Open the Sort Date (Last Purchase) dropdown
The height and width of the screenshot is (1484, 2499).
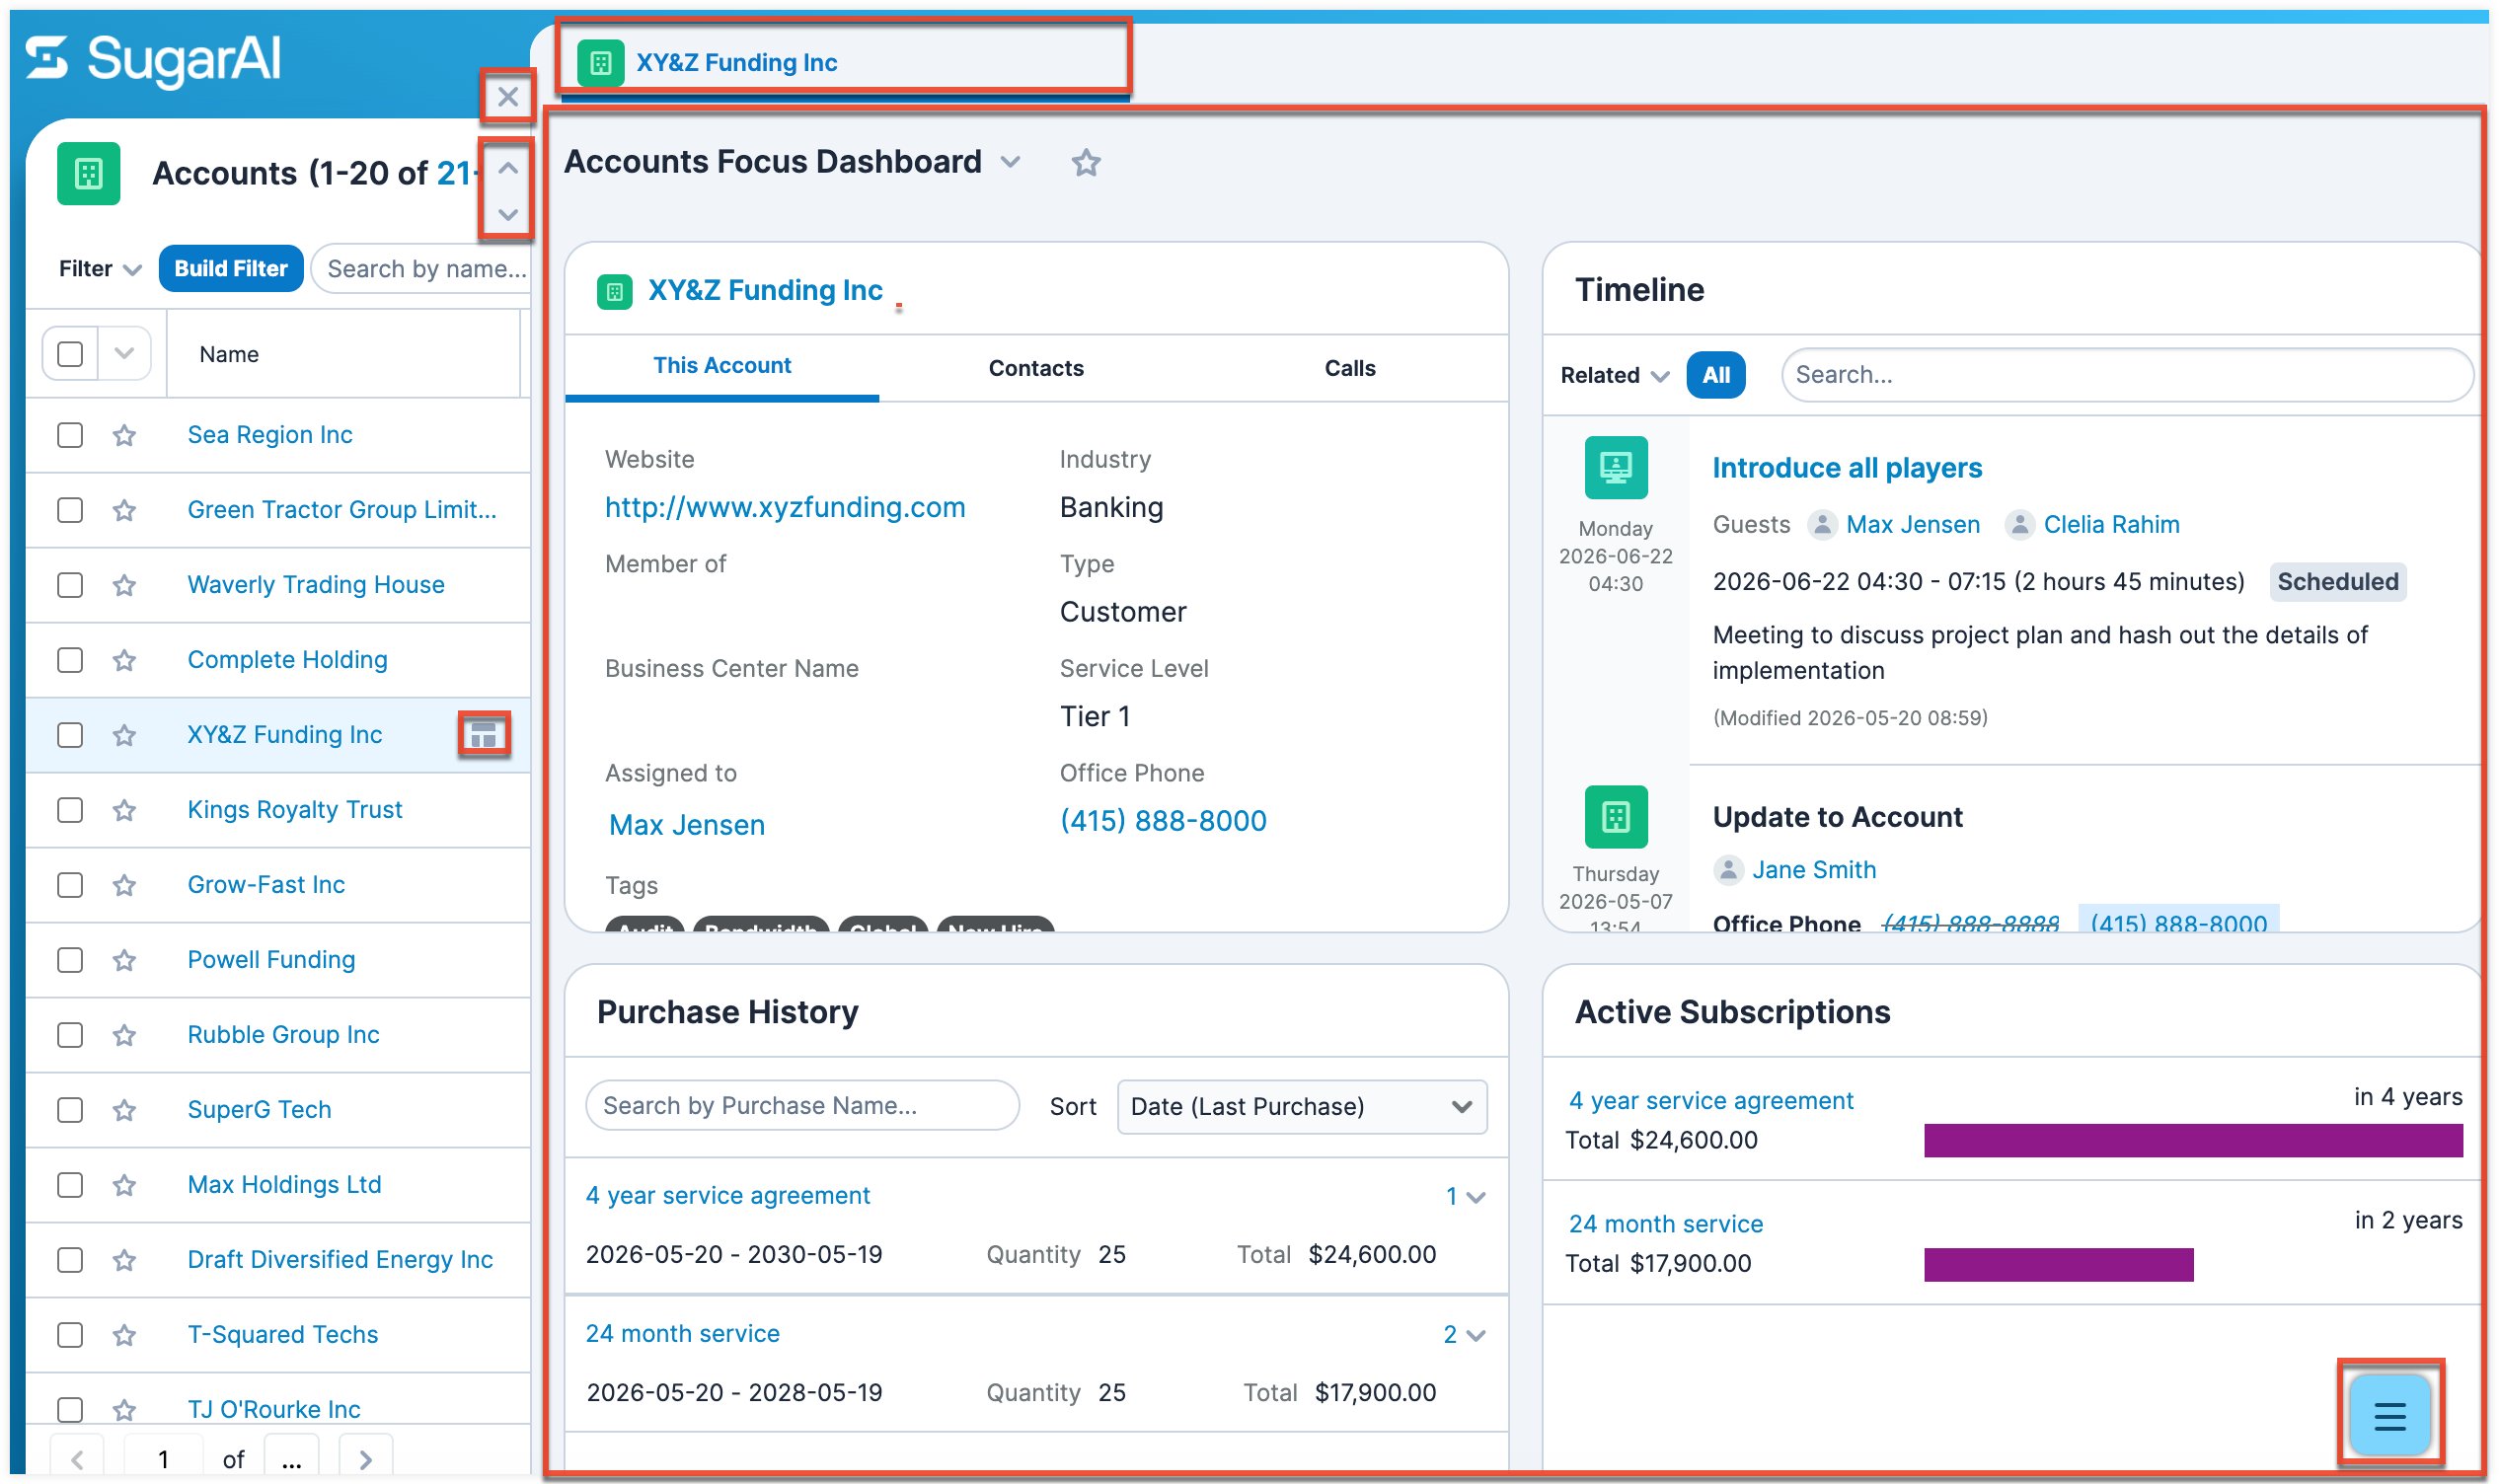coord(1302,1106)
